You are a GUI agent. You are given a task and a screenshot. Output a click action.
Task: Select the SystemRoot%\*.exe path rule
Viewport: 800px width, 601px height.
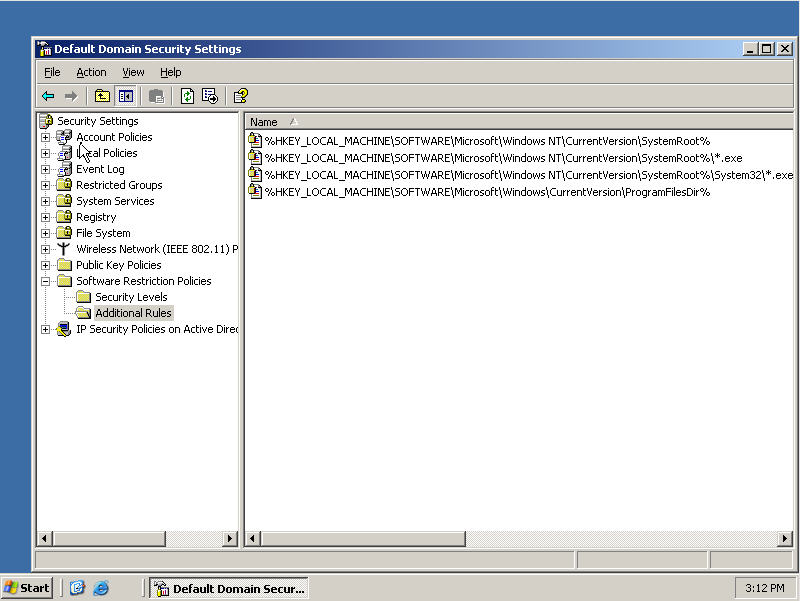click(503, 158)
